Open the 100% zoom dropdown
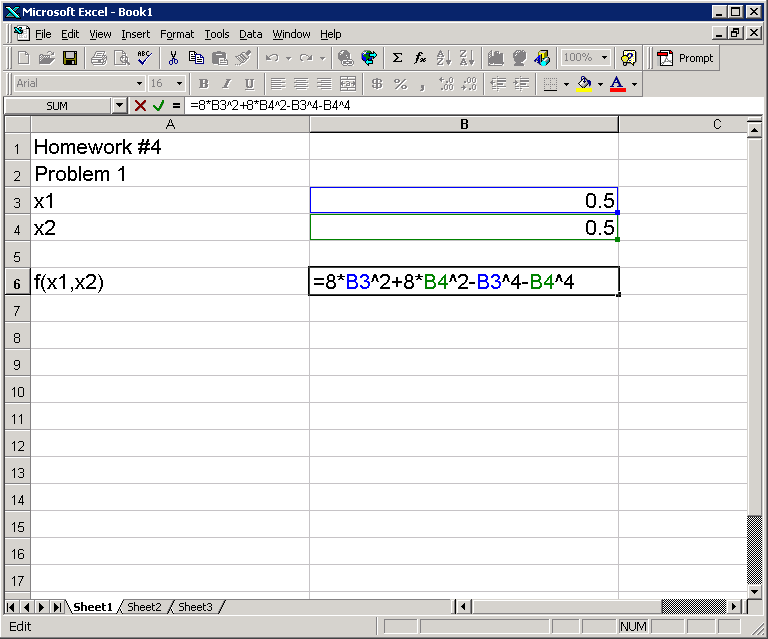The width and height of the screenshot is (768, 639). (604, 58)
